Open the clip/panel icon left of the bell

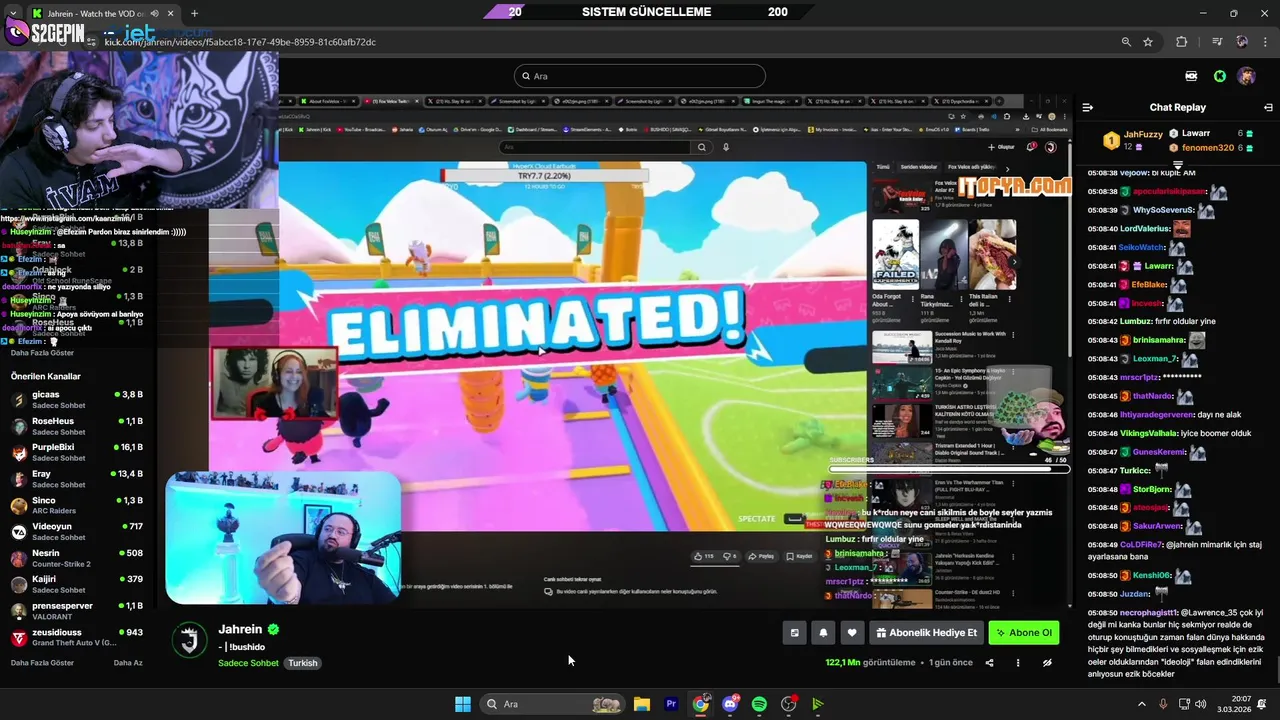[794, 632]
